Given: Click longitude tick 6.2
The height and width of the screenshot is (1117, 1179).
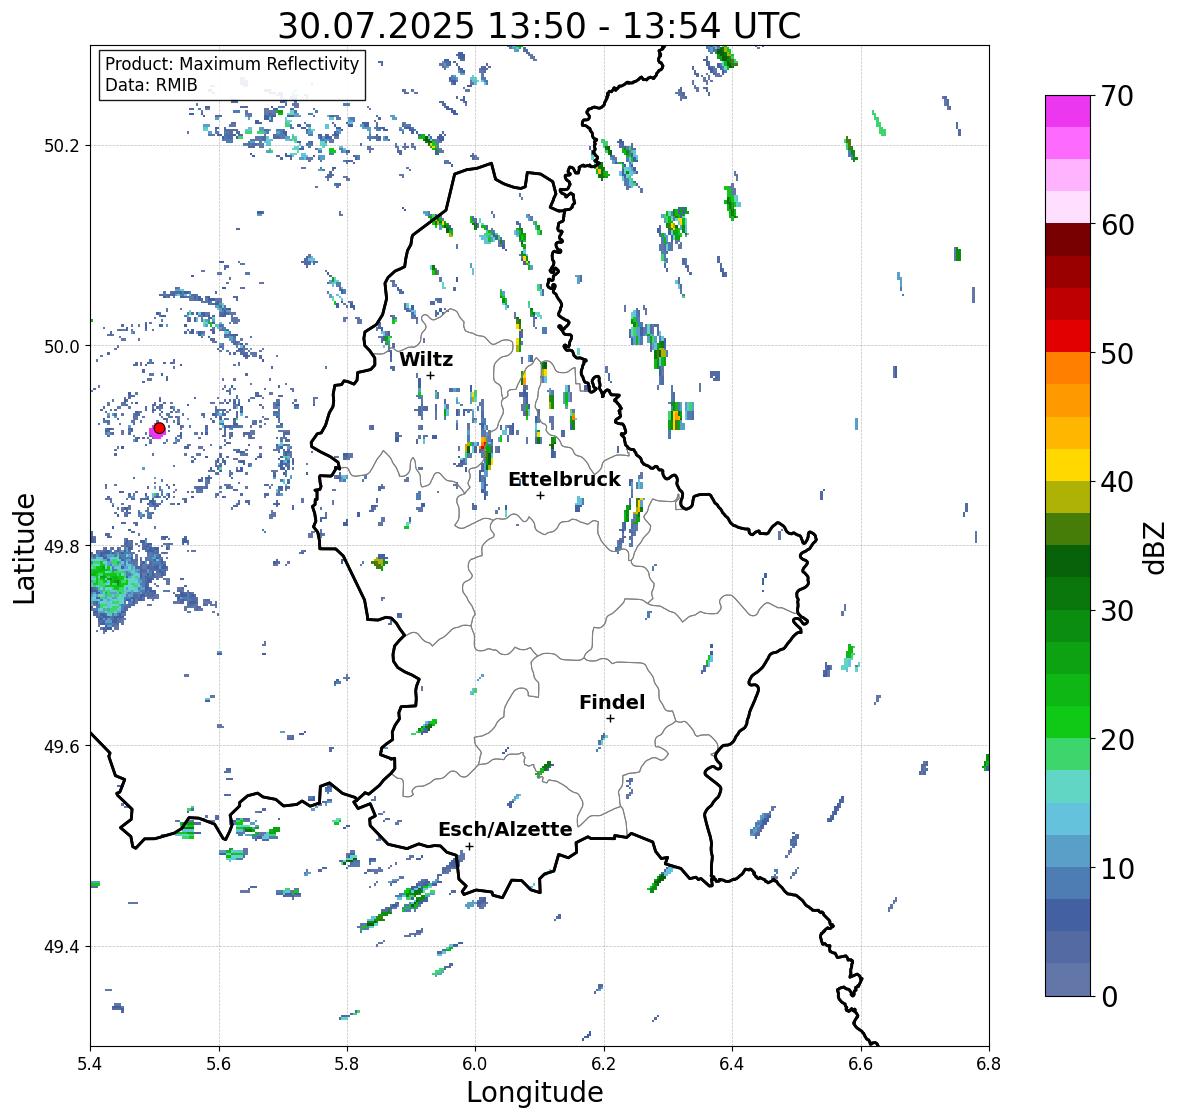Looking at the screenshot, I should point(604,1064).
